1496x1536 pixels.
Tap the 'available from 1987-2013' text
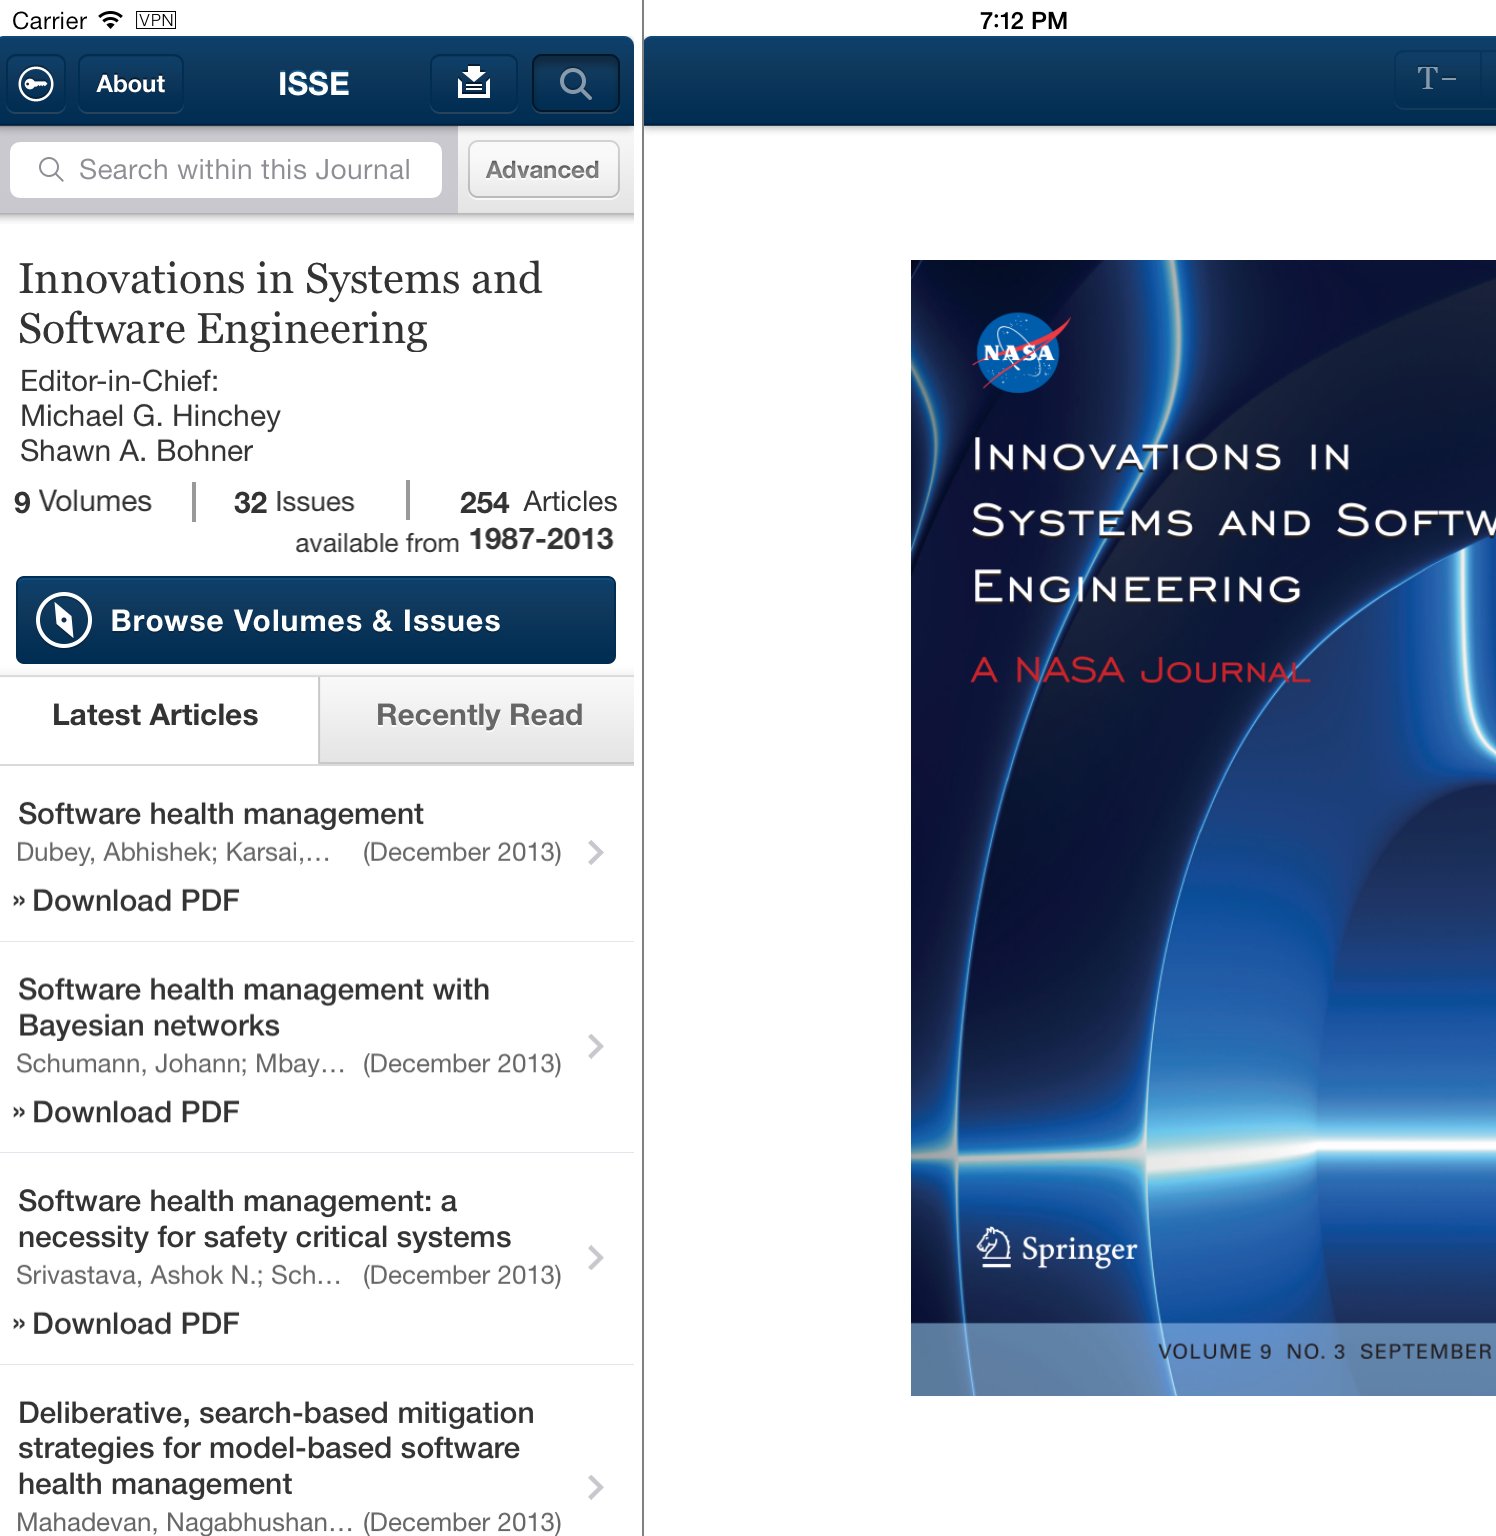coord(454,541)
